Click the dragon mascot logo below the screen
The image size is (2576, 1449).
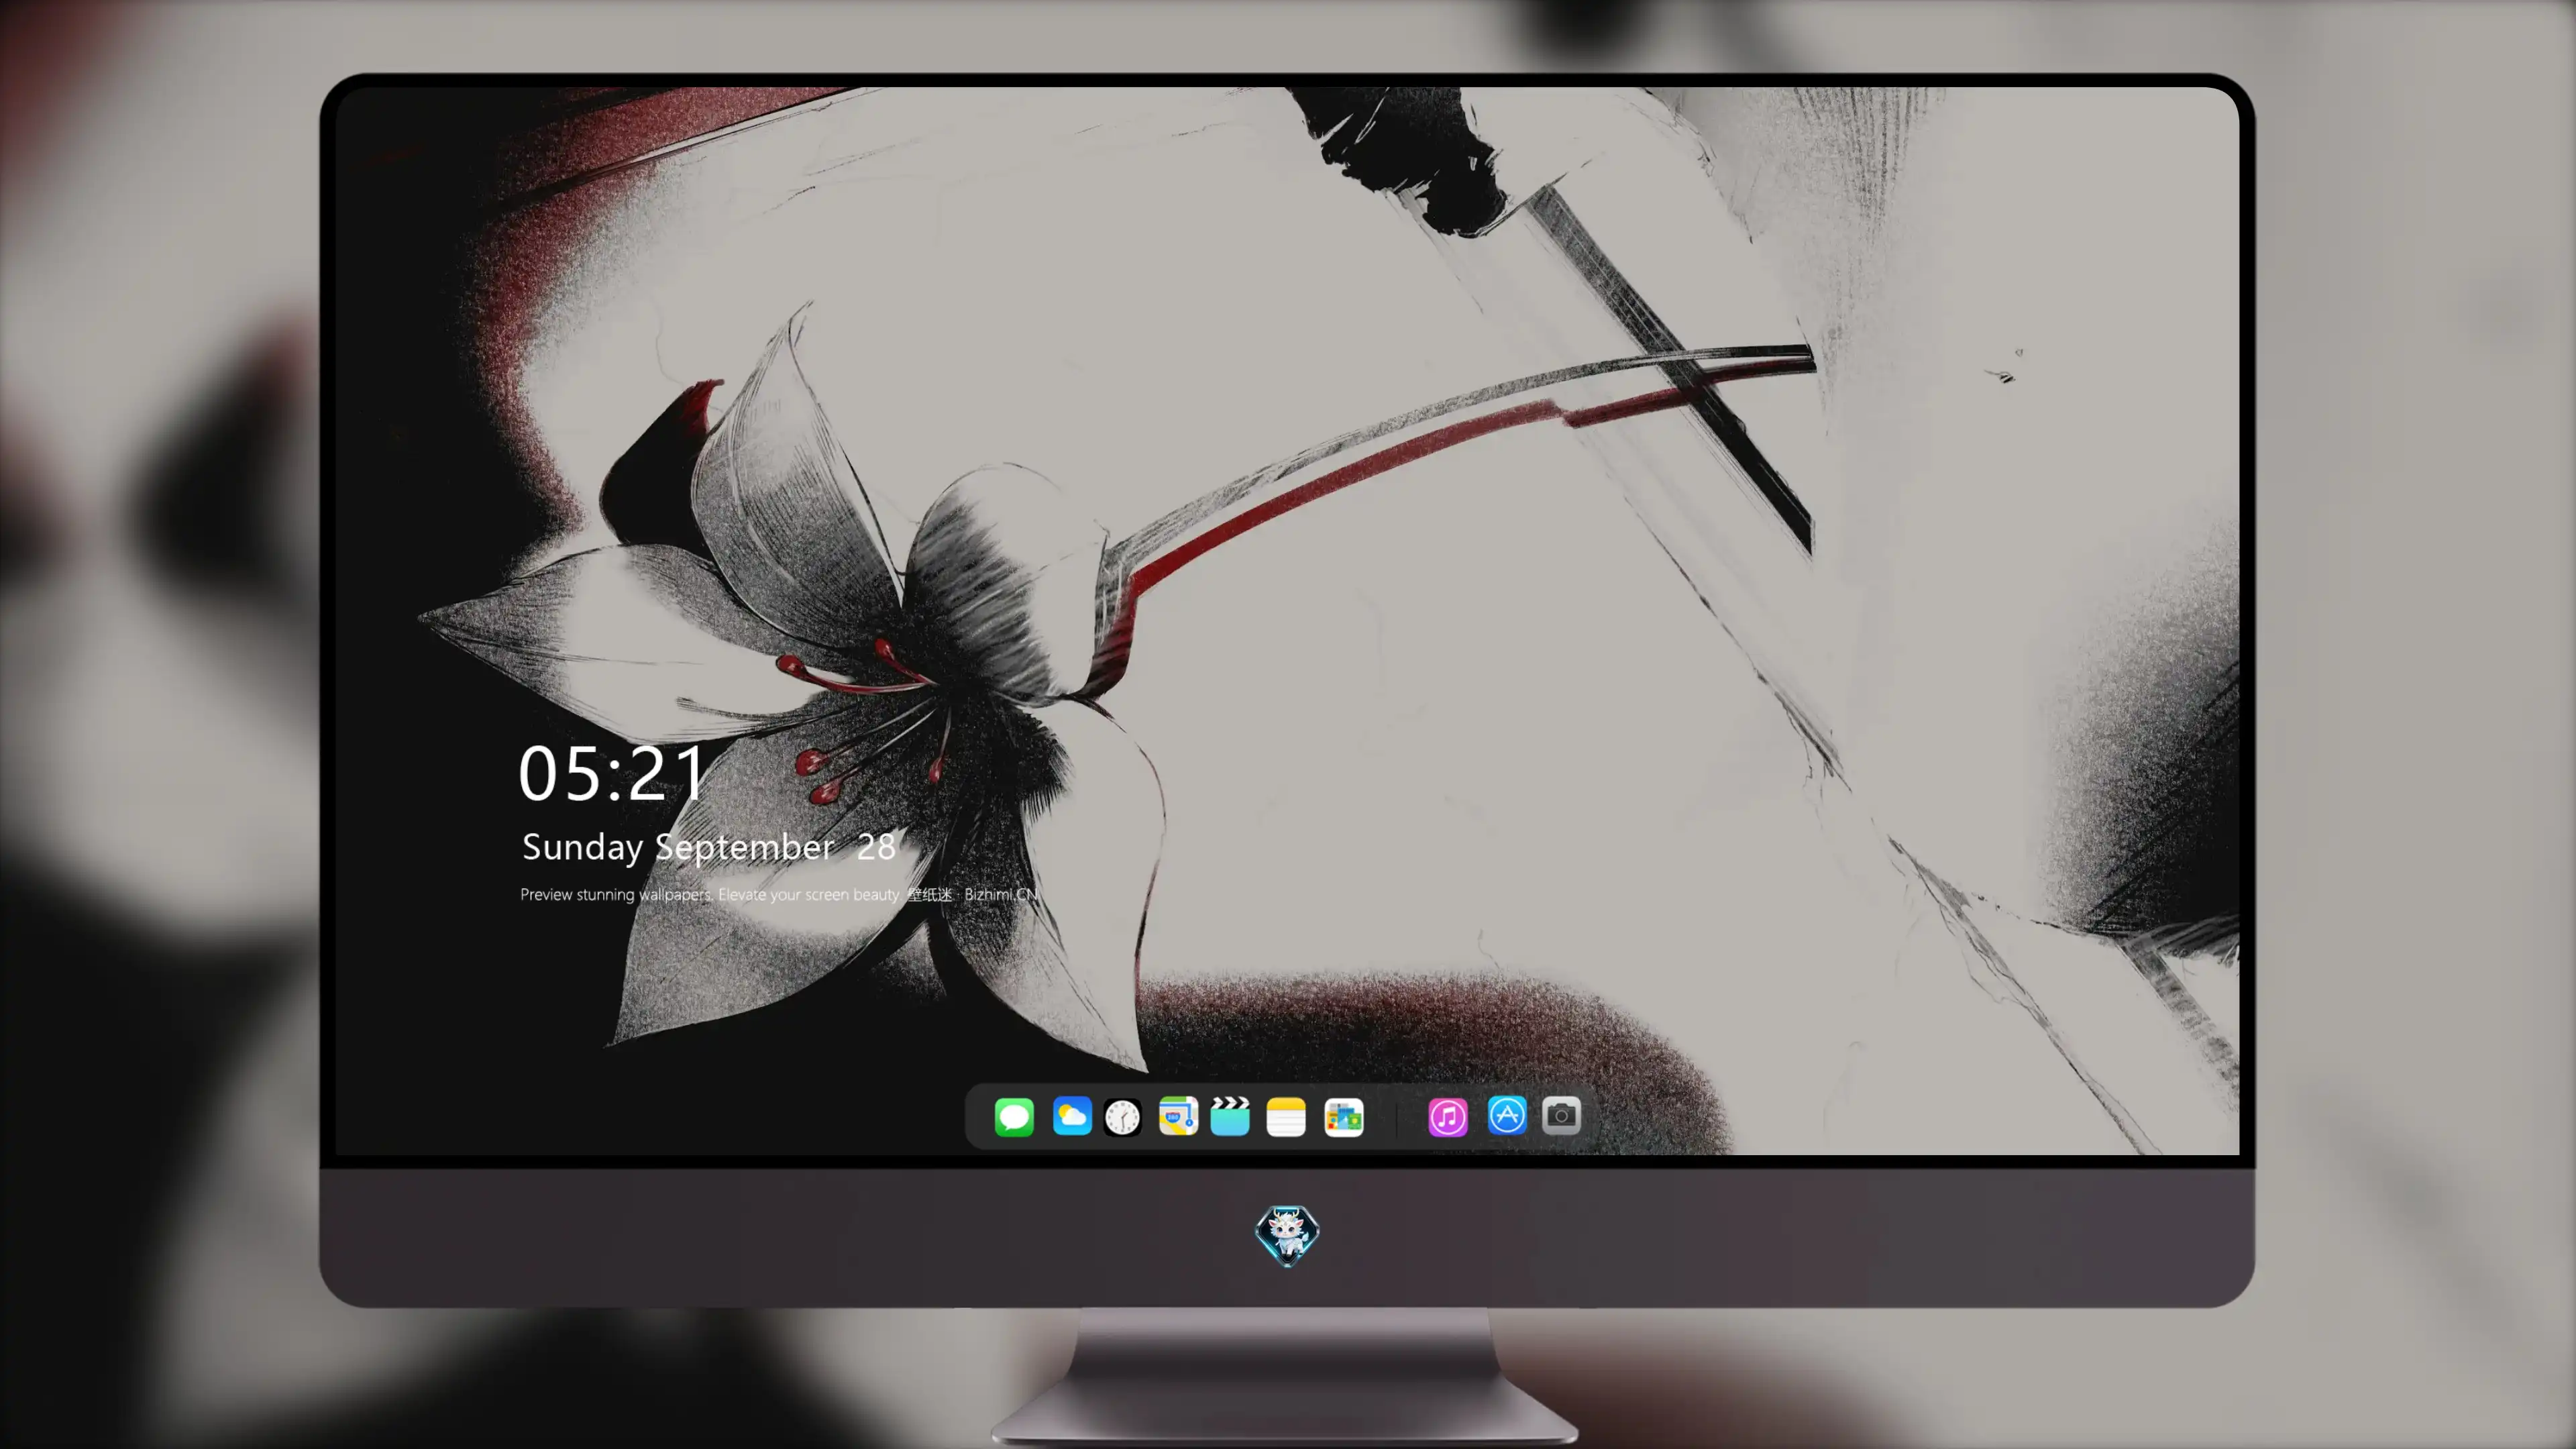click(x=1287, y=1236)
